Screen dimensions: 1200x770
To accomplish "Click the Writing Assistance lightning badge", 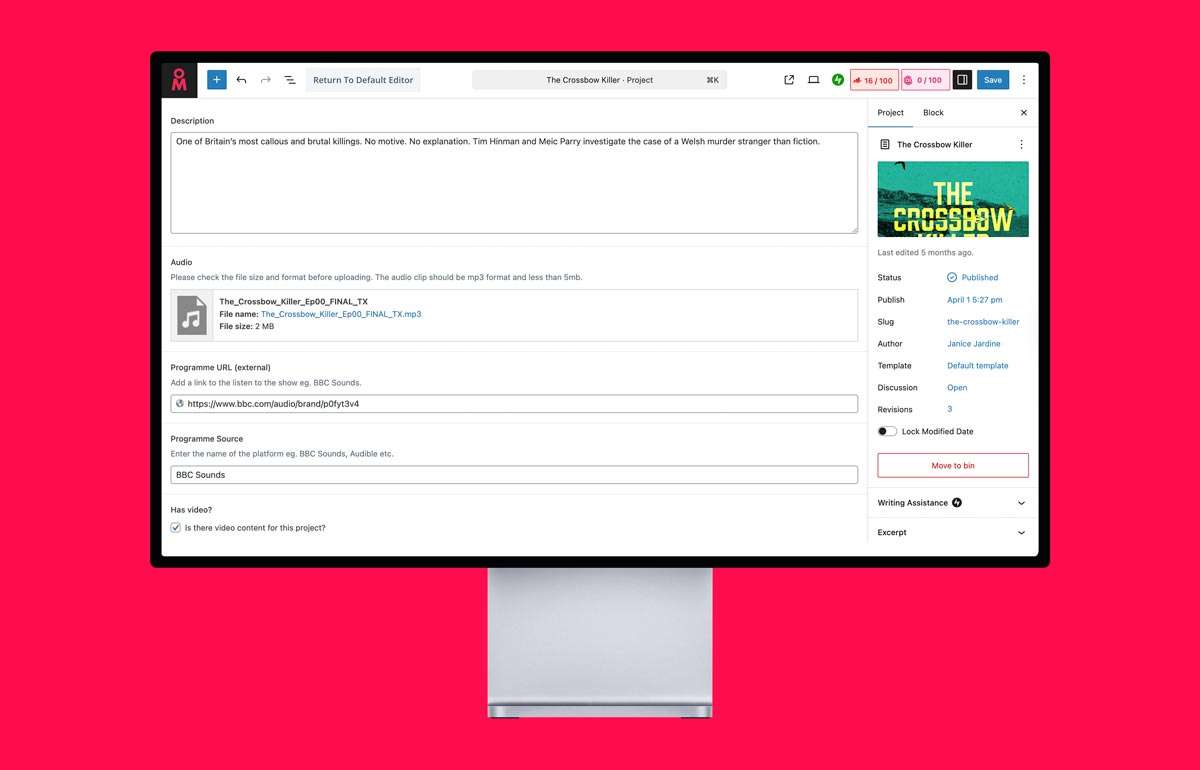I will [957, 503].
